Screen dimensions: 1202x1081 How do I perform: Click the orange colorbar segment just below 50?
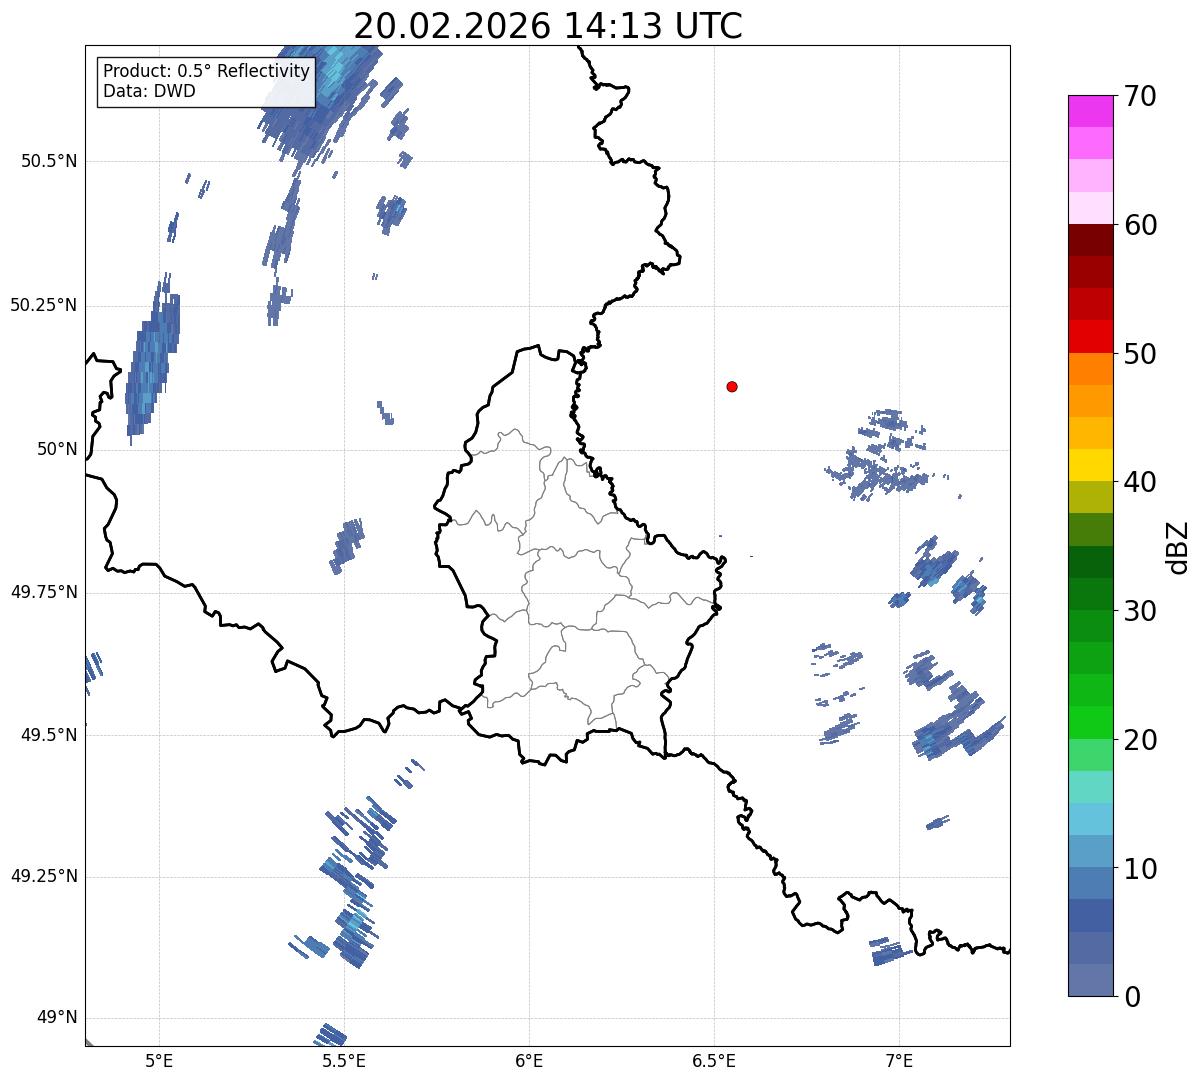1091,369
